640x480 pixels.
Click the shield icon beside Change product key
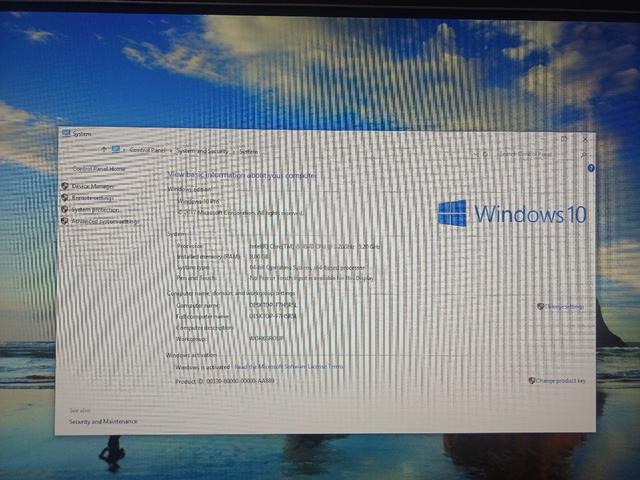click(x=531, y=380)
